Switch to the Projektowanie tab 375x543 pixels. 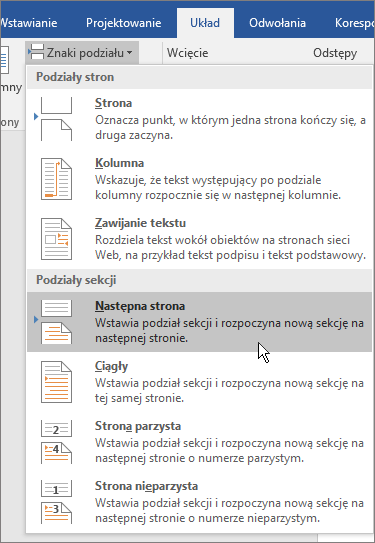(x=124, y=23)
